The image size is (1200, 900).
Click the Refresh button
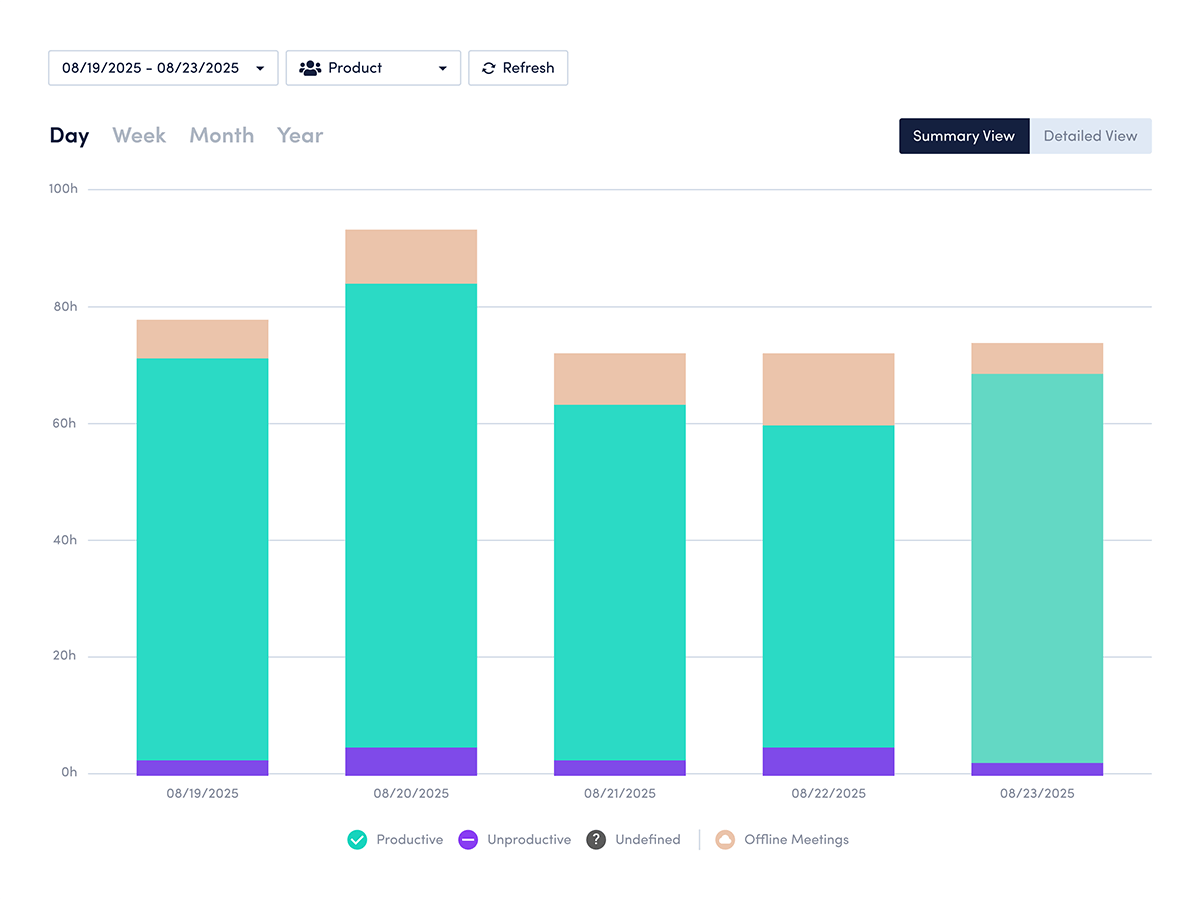[x=518, y=68]
